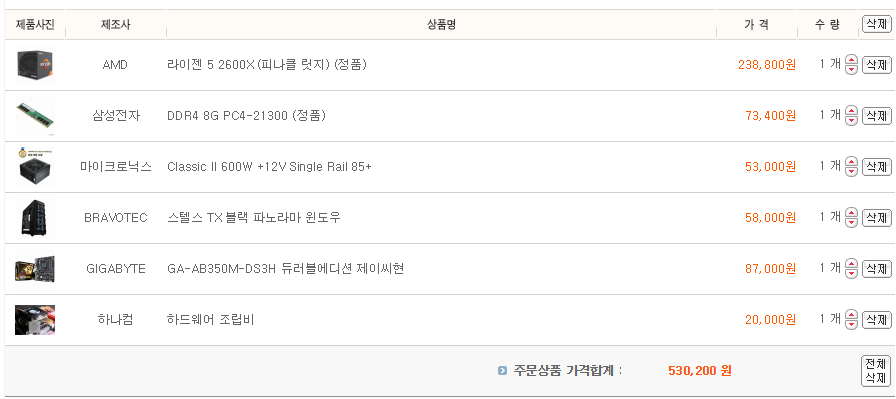The image size is (896, 399).
Task: Delete the 마이크로닉스 Classic II row
Action: click(877, 166)
